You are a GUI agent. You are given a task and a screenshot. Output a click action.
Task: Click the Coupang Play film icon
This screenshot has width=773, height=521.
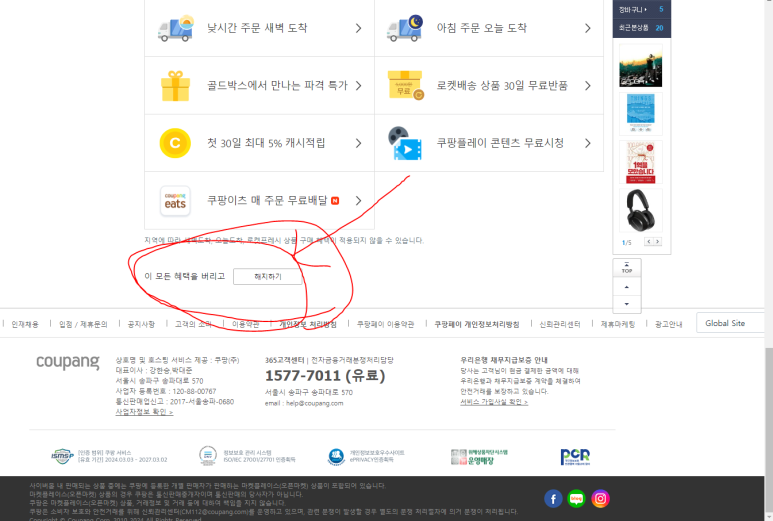click(405, 143)
